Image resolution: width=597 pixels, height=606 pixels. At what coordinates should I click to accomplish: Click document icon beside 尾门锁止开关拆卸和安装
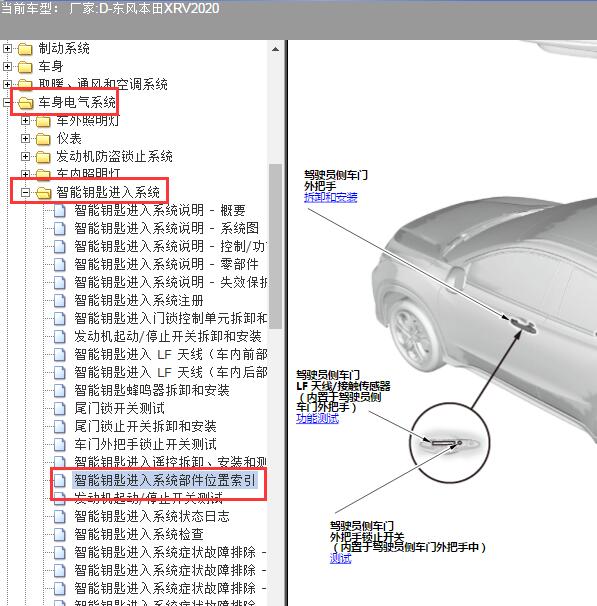coord(60,426)
